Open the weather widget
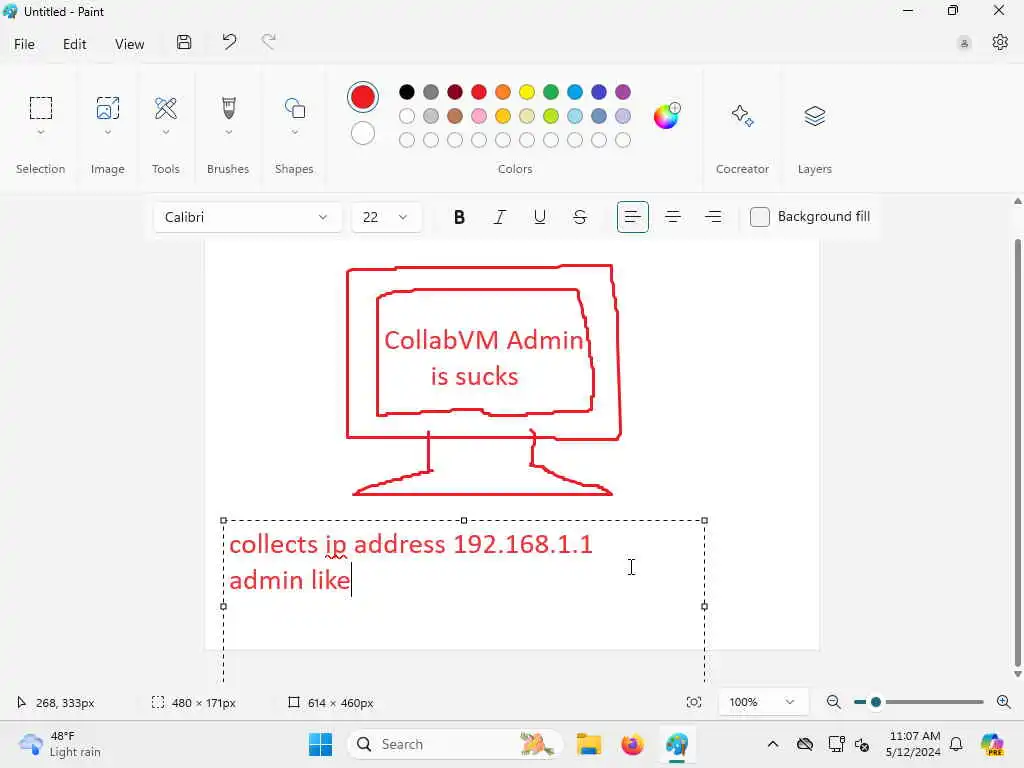Screen dimensions: 1024x768 60,744
